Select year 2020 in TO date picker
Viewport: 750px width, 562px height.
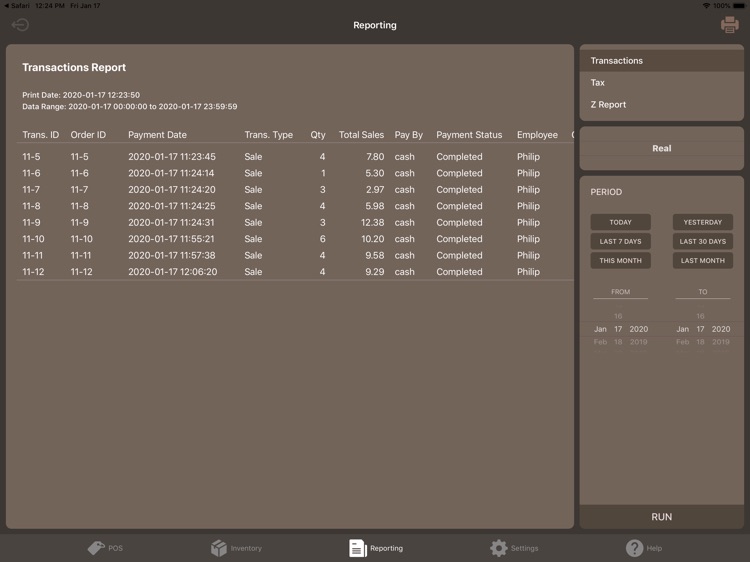click(721, 329)
